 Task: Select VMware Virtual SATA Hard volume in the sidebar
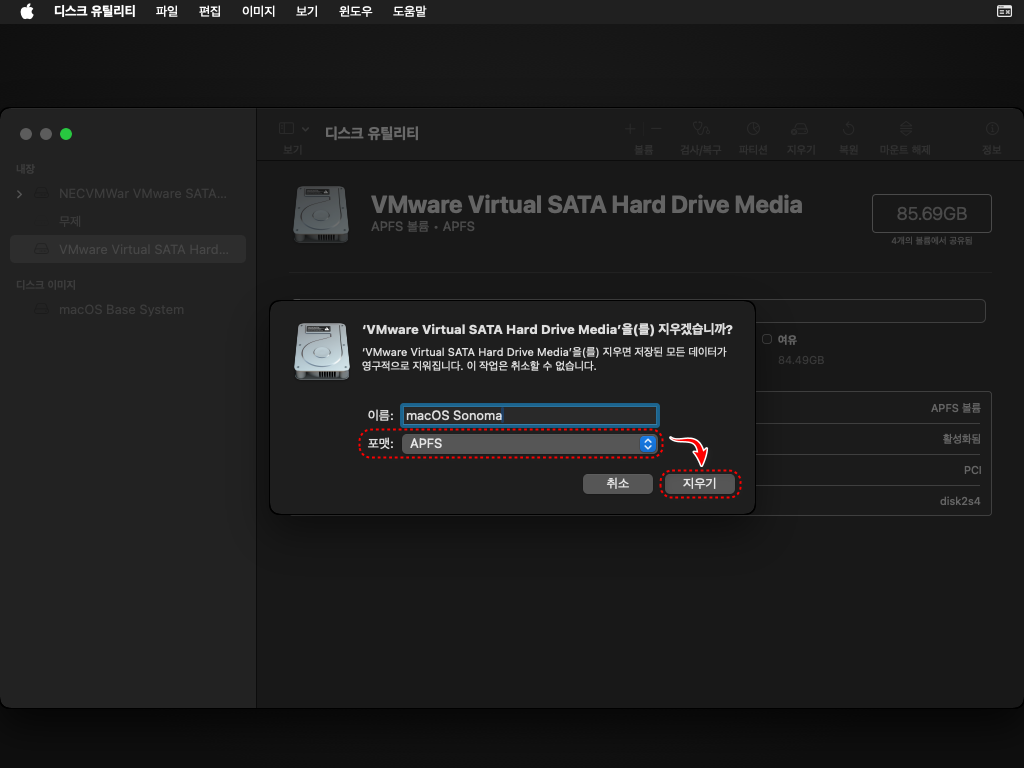[128, 249]
